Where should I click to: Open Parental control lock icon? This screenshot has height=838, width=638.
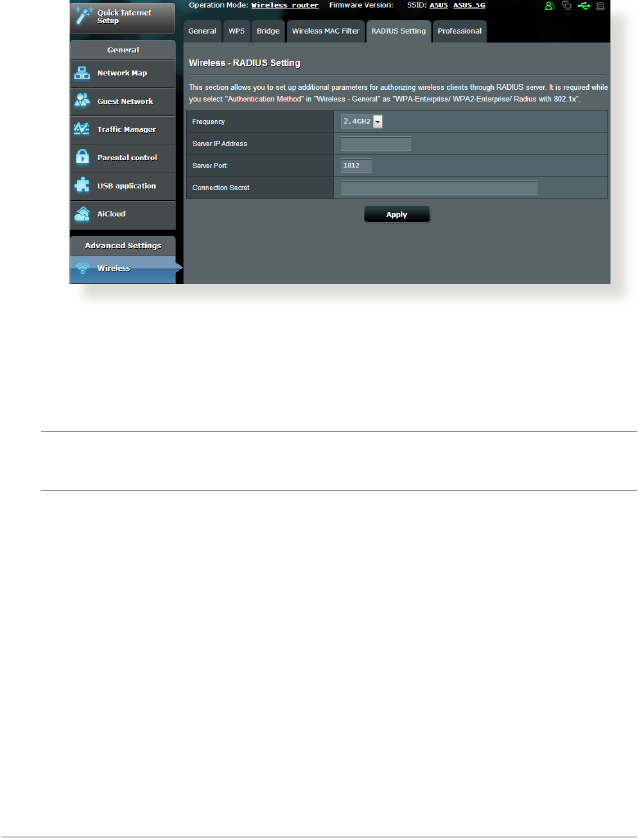point(82,157)
